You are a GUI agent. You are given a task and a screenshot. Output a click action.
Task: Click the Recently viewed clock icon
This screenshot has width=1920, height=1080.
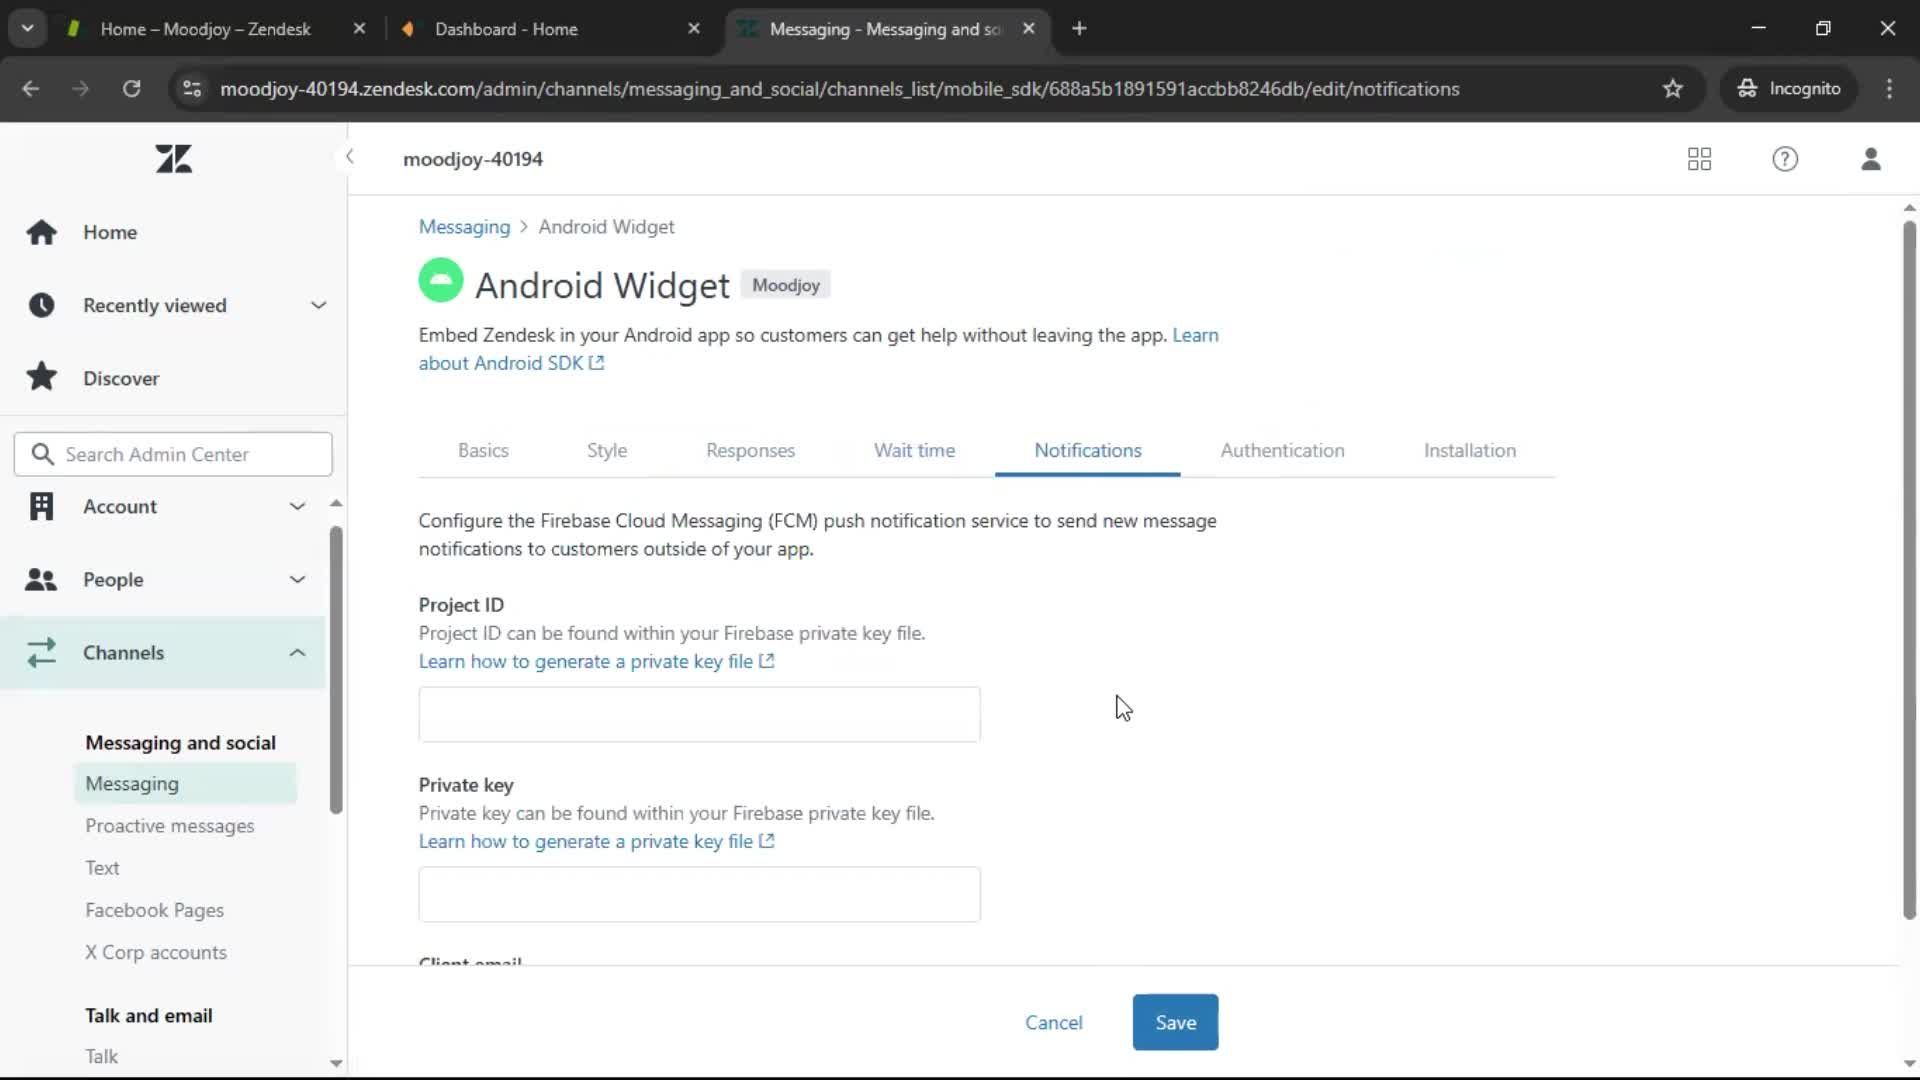tap(41, 305)
